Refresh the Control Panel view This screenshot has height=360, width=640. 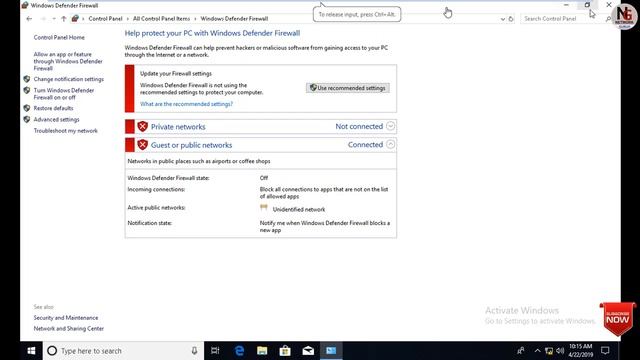511,19
